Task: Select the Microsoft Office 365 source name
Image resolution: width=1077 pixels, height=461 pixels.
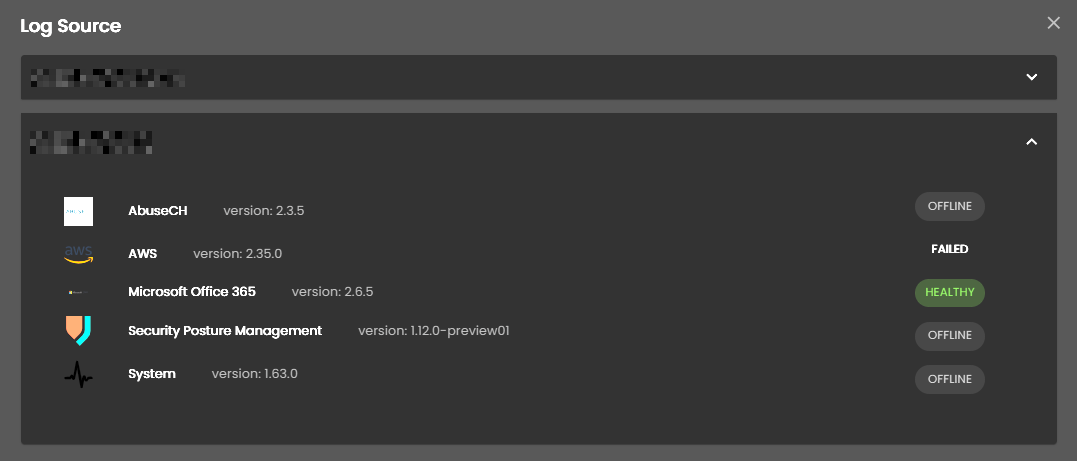Action: [x=192, y=292]
